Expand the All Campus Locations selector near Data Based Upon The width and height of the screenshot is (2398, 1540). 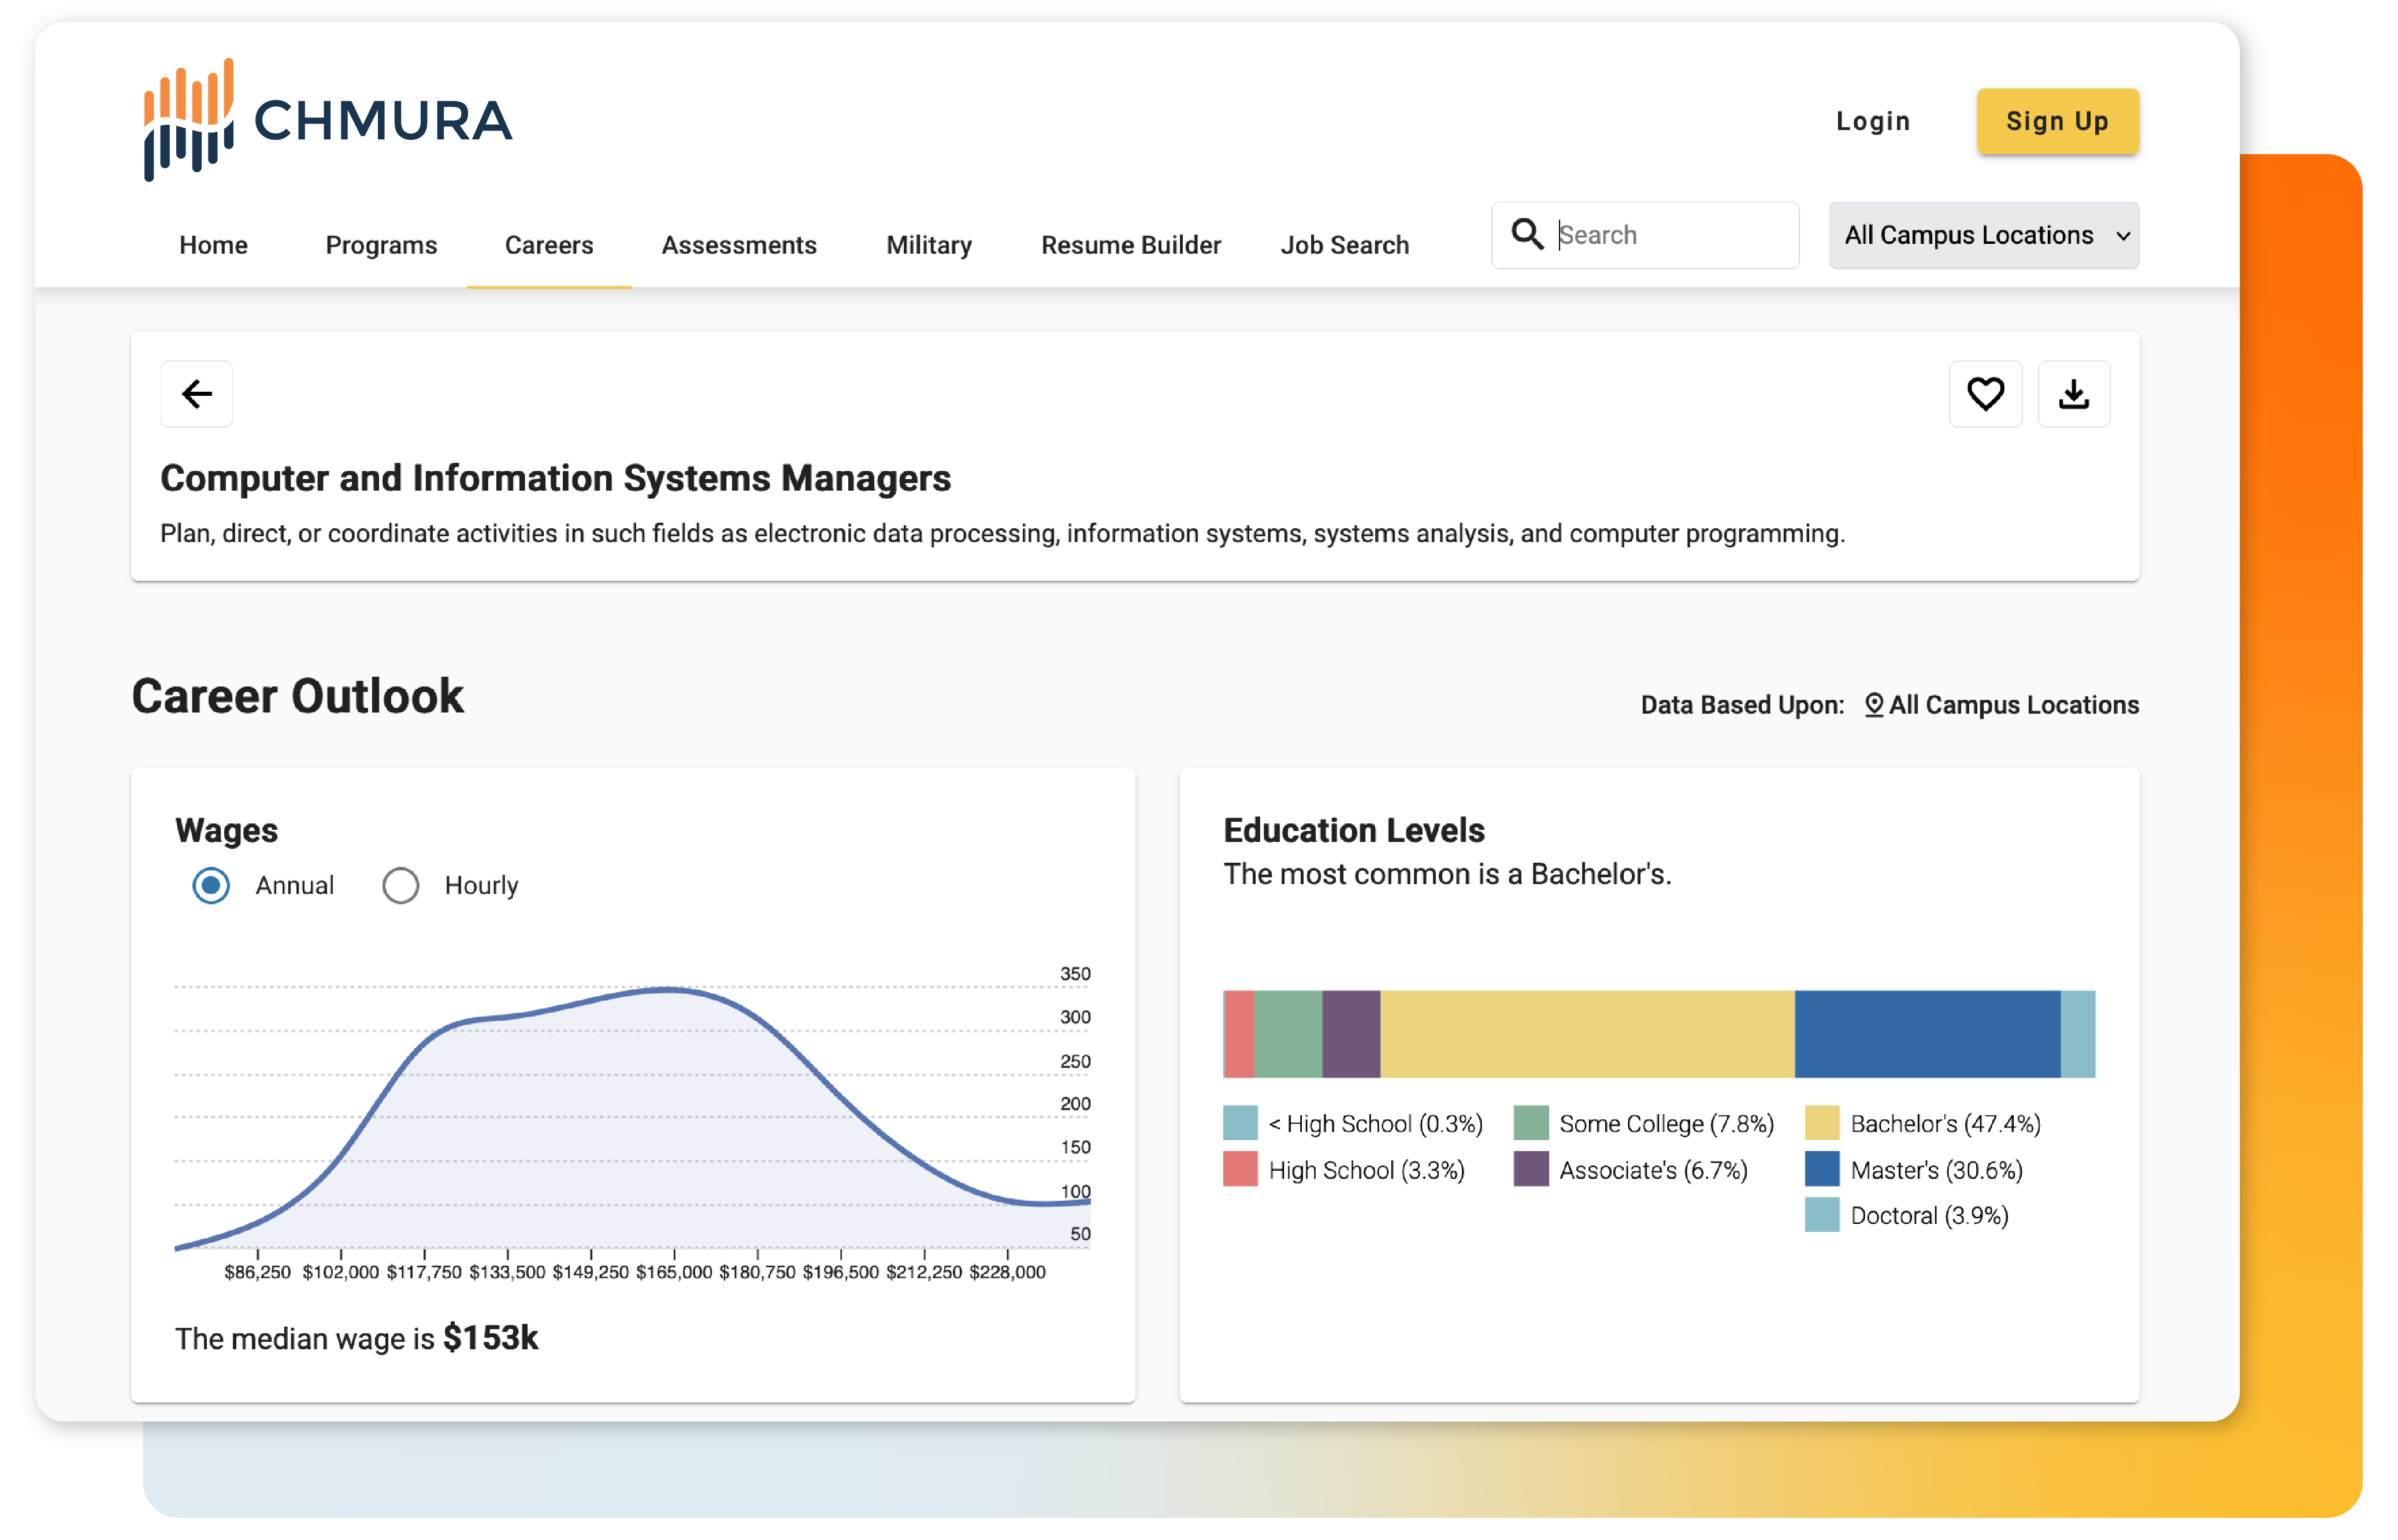pyautogui.click(x=2013, y=704)
